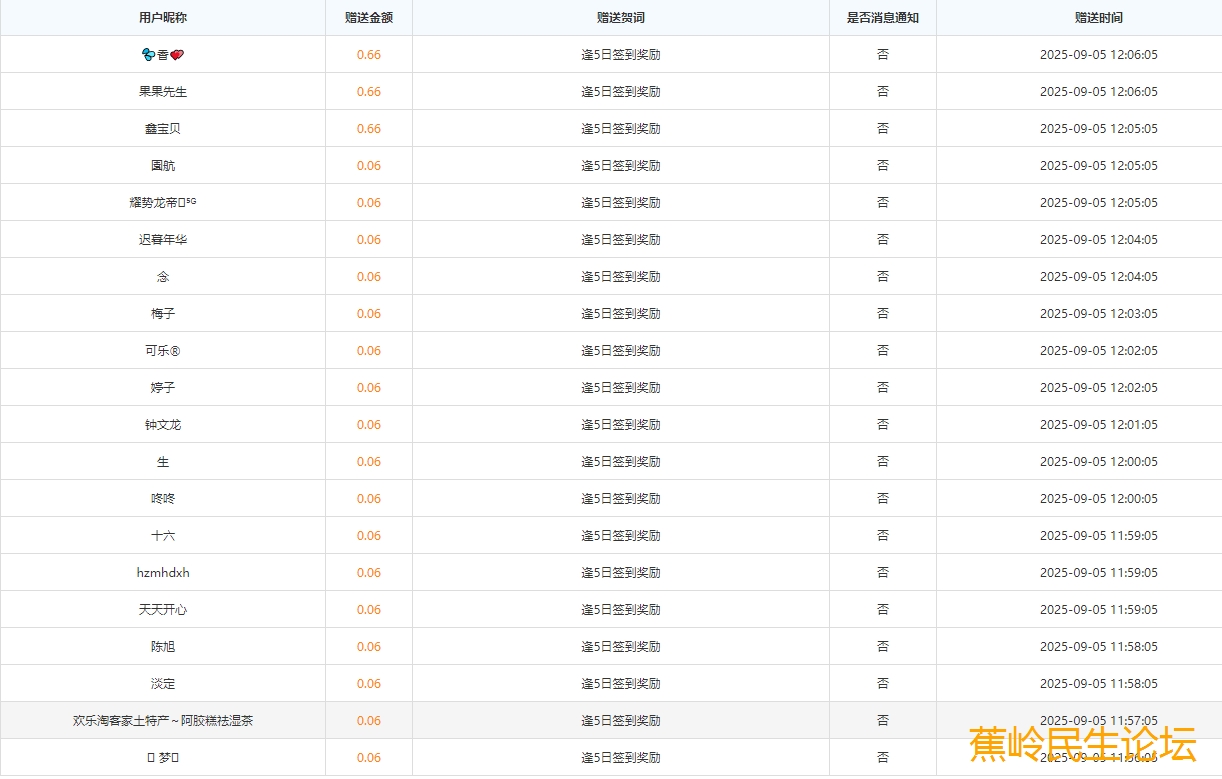
Task: Click the 是否消息通知 column header
Action: [882, 18]
